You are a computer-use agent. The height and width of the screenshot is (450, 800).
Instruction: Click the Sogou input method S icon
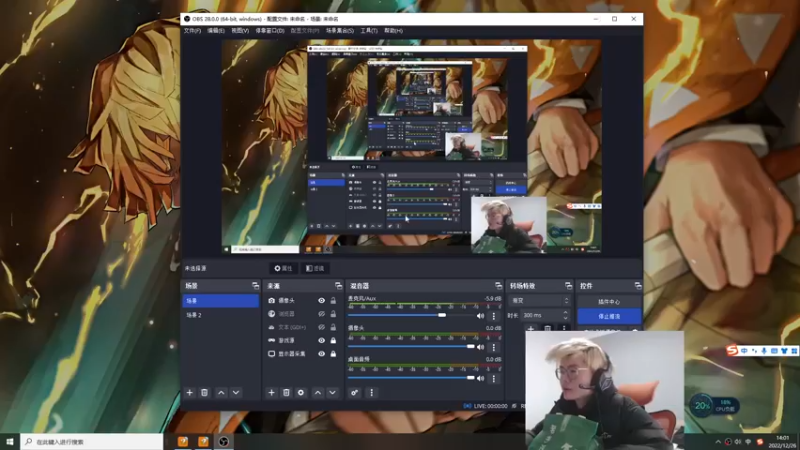(x=733, y=351)
